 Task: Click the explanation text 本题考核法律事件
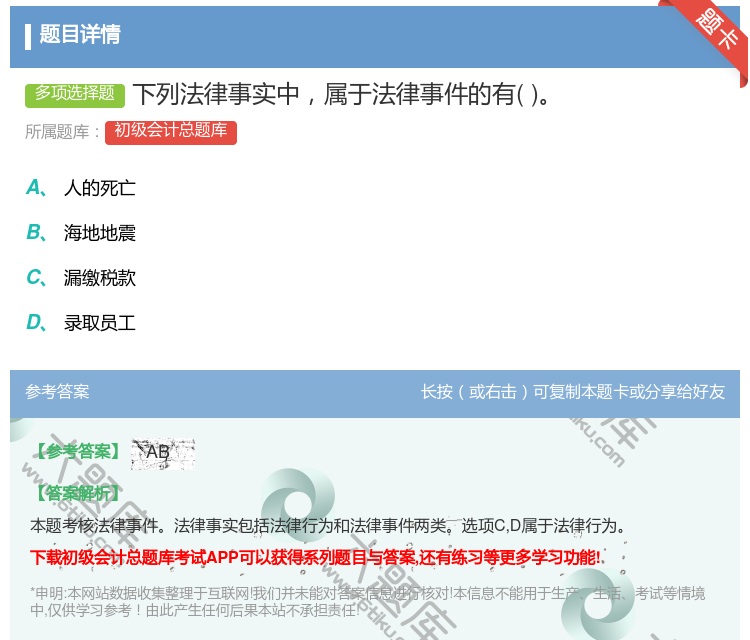click(328, 526)
